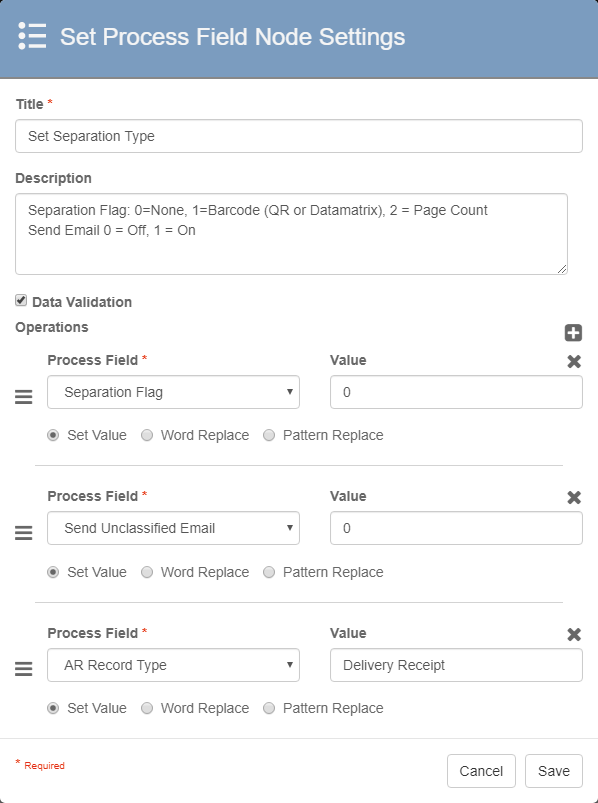
Task: Click the Description text area resize grip
Action: (562, 269)
